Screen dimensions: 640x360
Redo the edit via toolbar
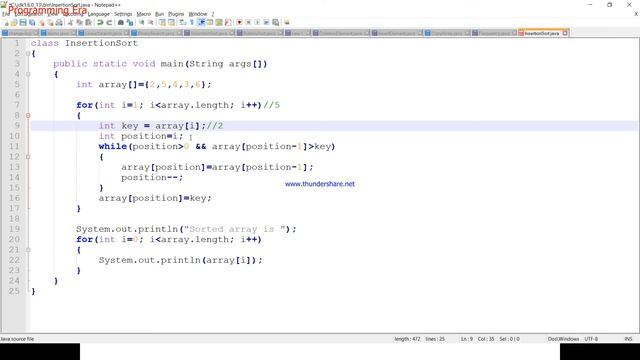pyautogui.click(x=109, y=22)
